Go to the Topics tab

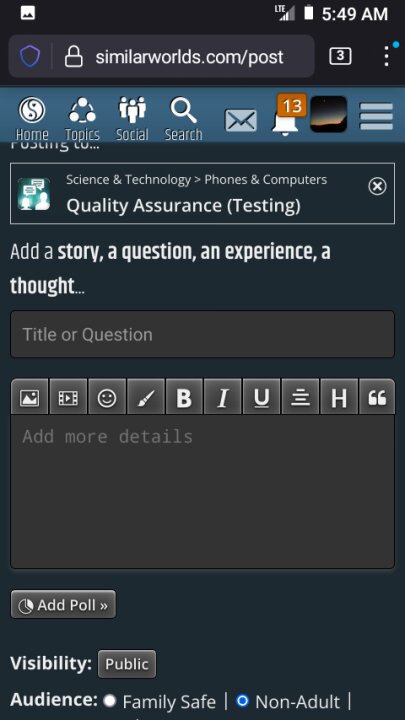click(82, 119)
